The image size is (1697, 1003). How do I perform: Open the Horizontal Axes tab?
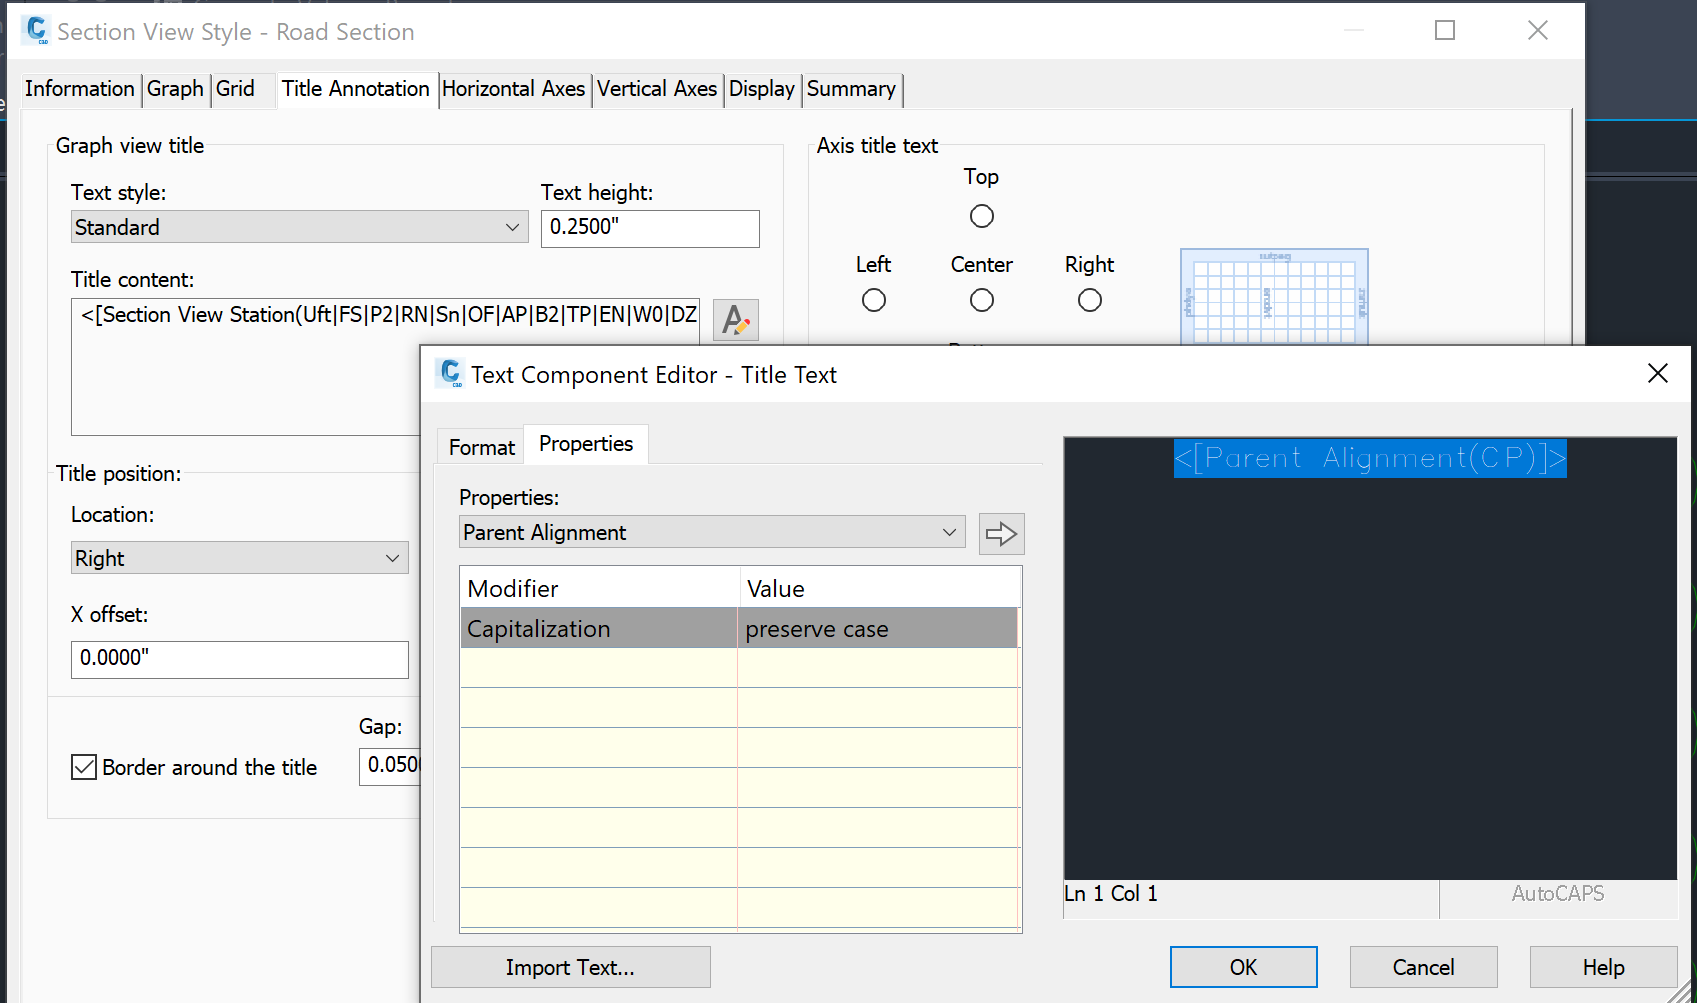click(x=514, y=89)
